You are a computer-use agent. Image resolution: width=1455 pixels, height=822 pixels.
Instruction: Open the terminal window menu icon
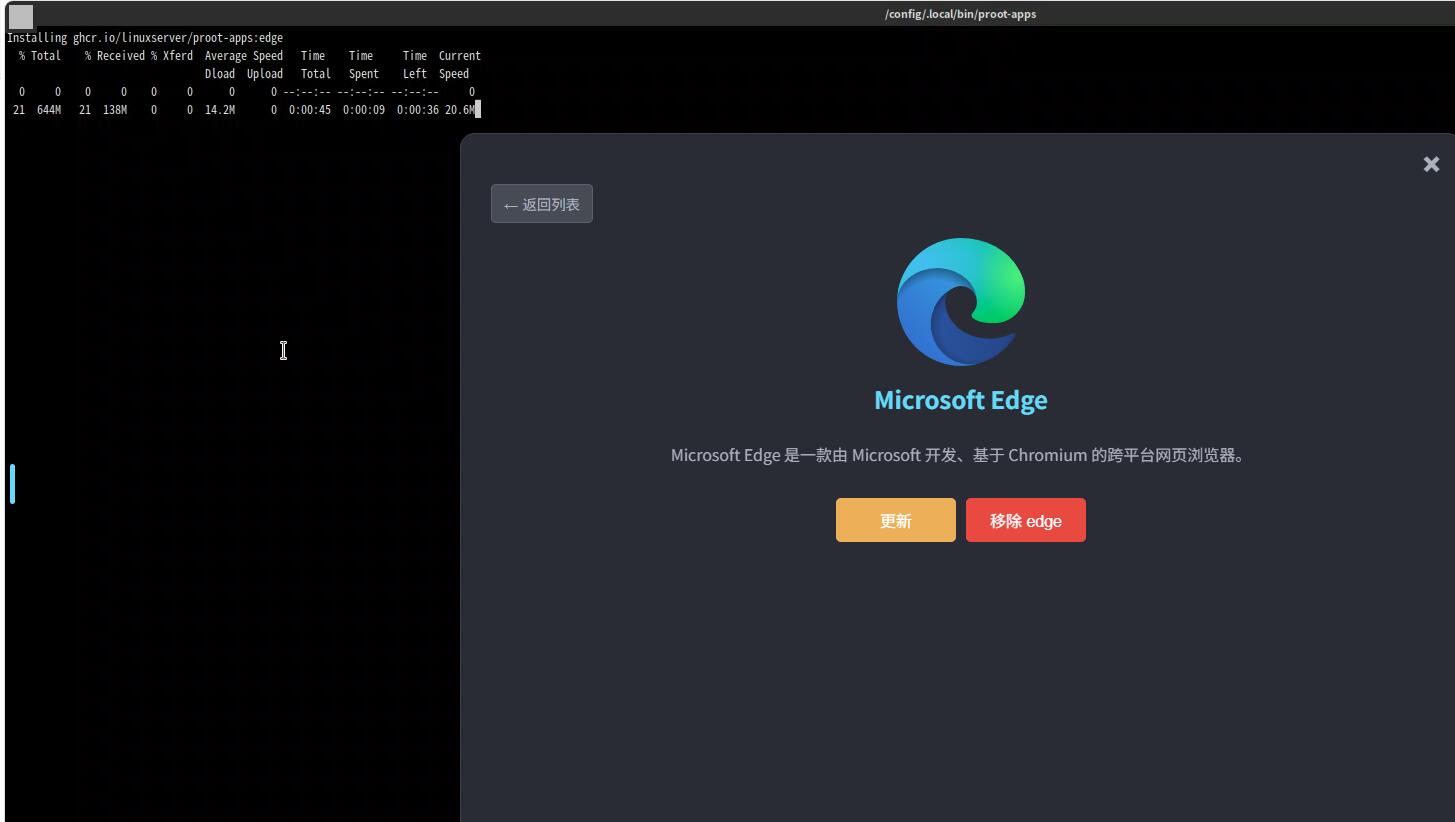click(x=20, y=15)
